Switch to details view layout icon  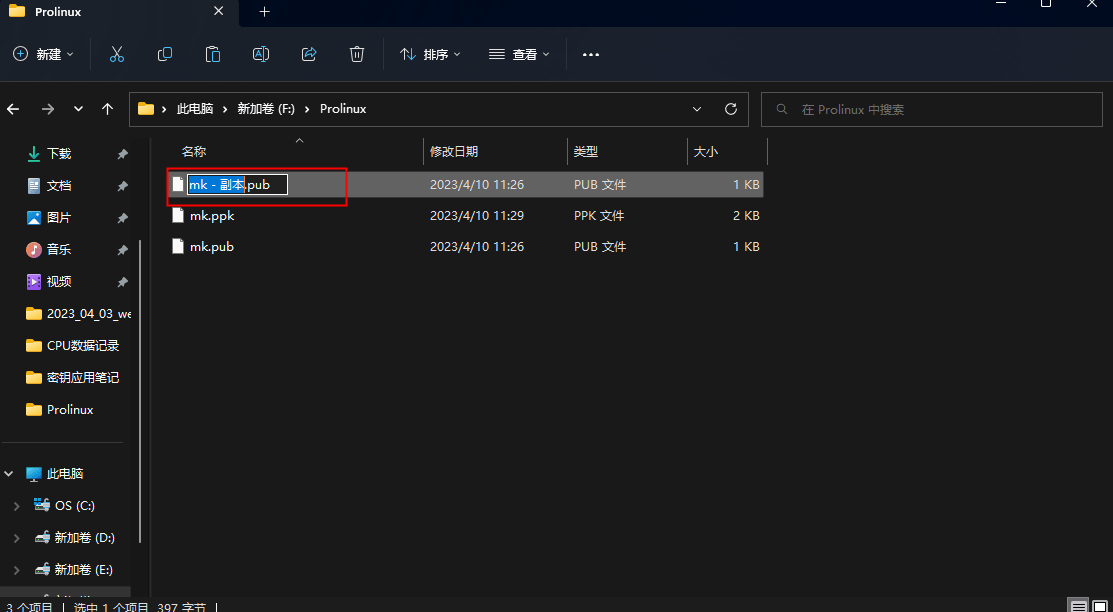(1078, 606)
